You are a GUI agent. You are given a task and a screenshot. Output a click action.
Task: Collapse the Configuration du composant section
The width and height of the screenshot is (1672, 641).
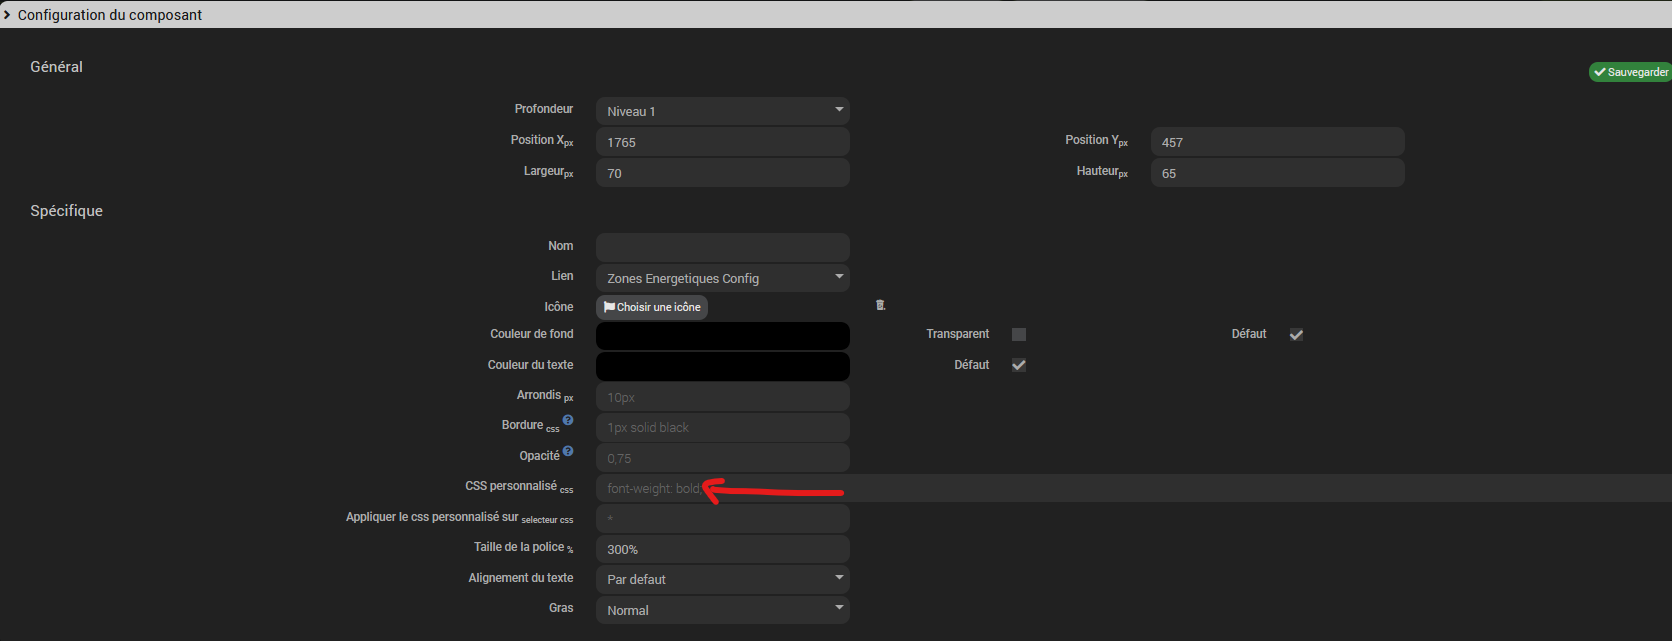pos(8,15)
